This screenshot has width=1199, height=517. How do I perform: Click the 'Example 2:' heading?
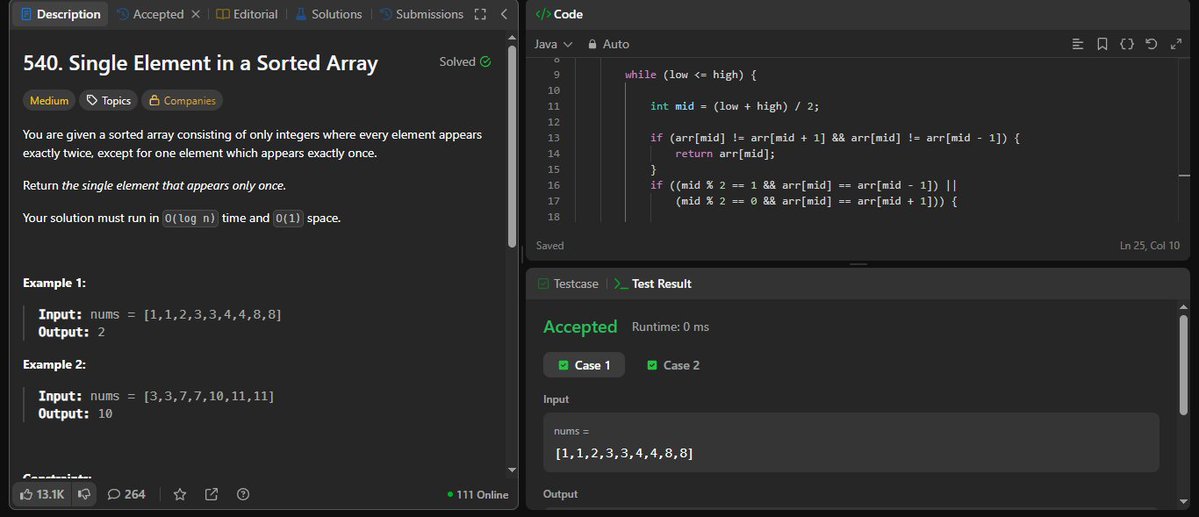[x=54, y=365]
